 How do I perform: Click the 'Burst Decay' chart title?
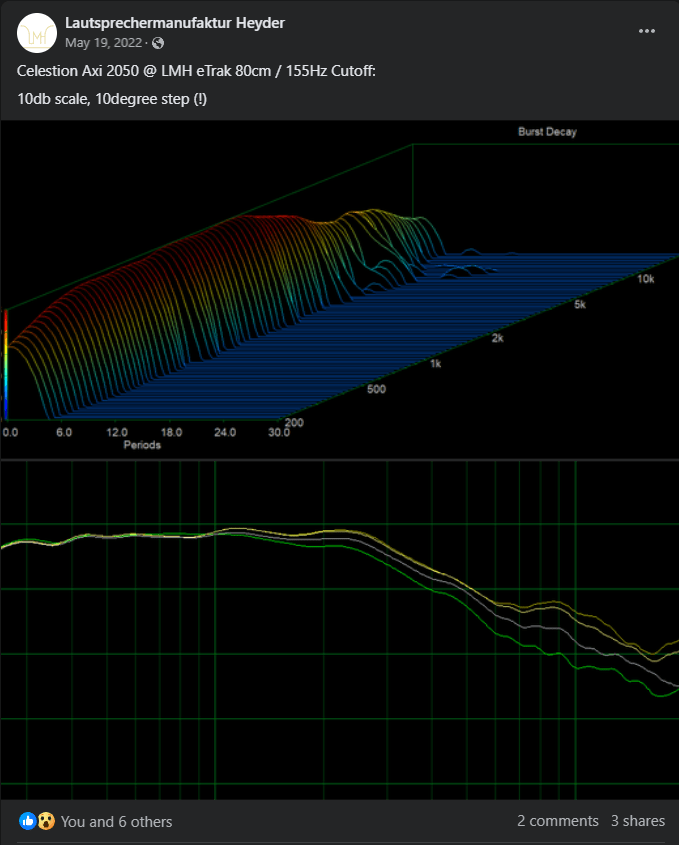547,131
